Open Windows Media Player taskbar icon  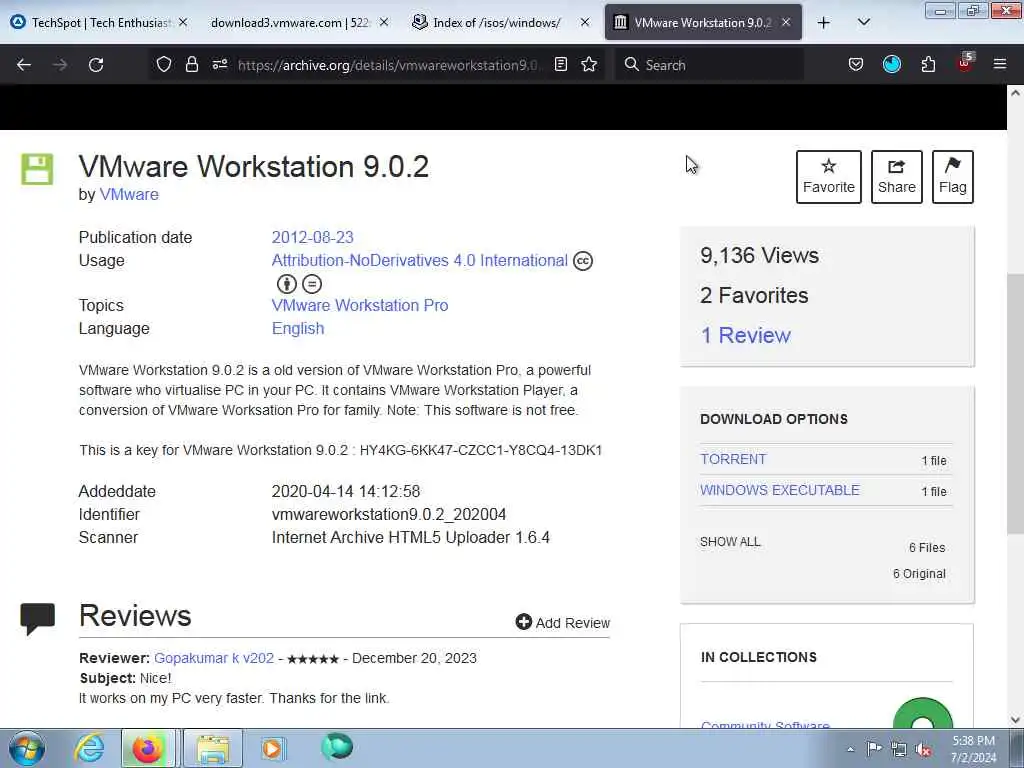[x=272, y=748]
